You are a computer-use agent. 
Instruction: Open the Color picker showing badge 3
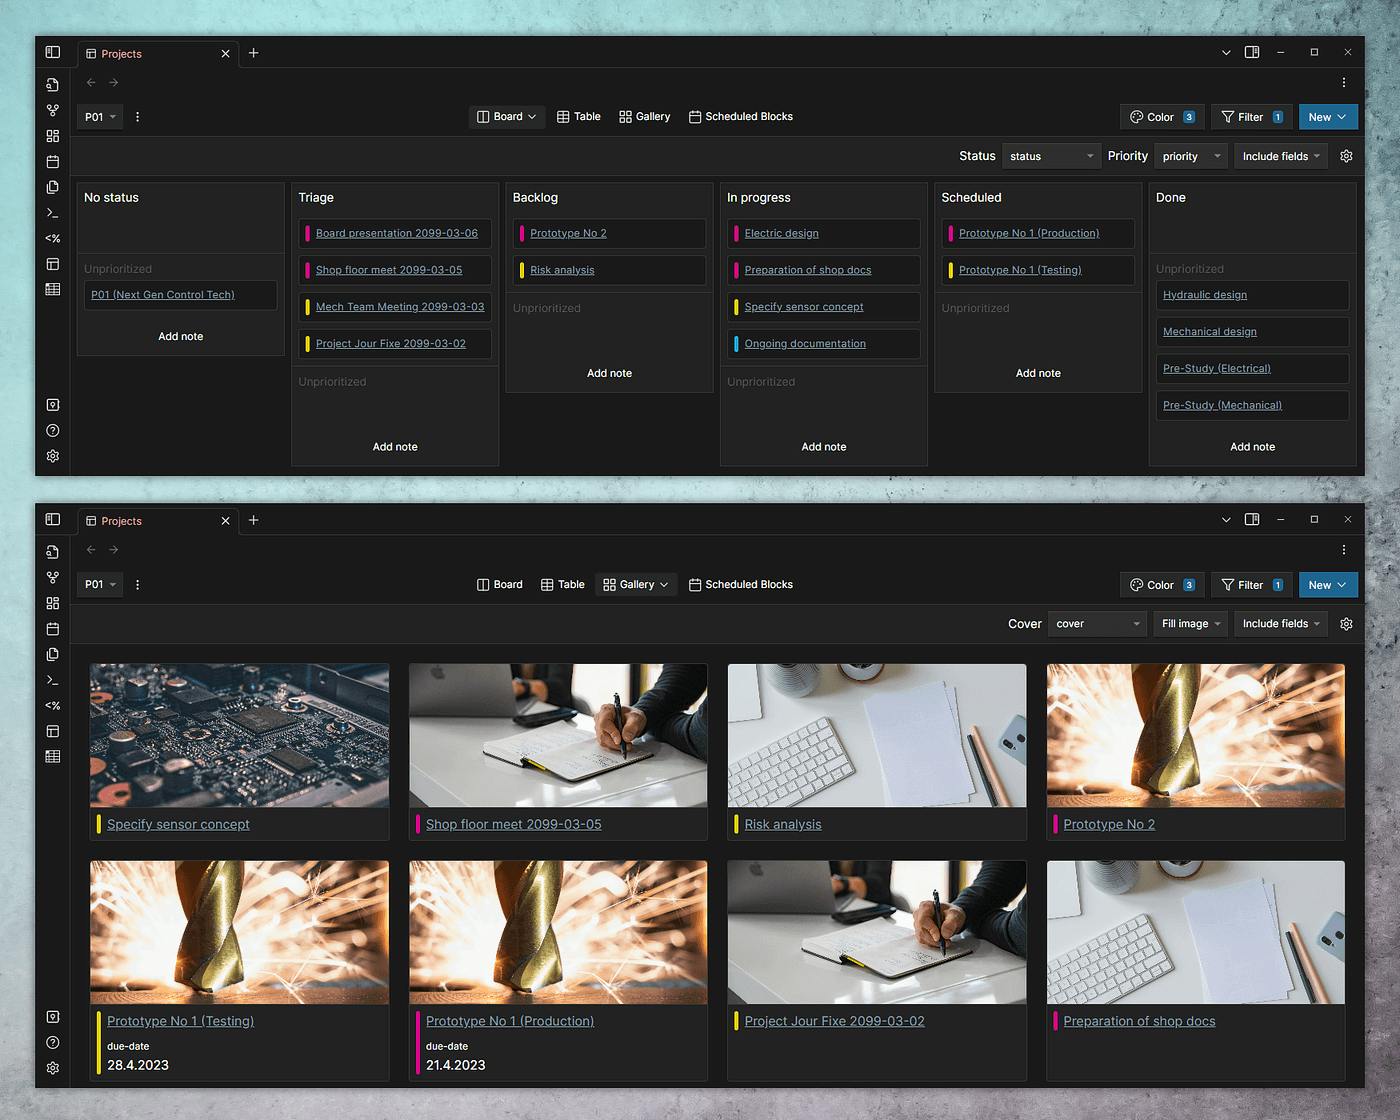1161,116
